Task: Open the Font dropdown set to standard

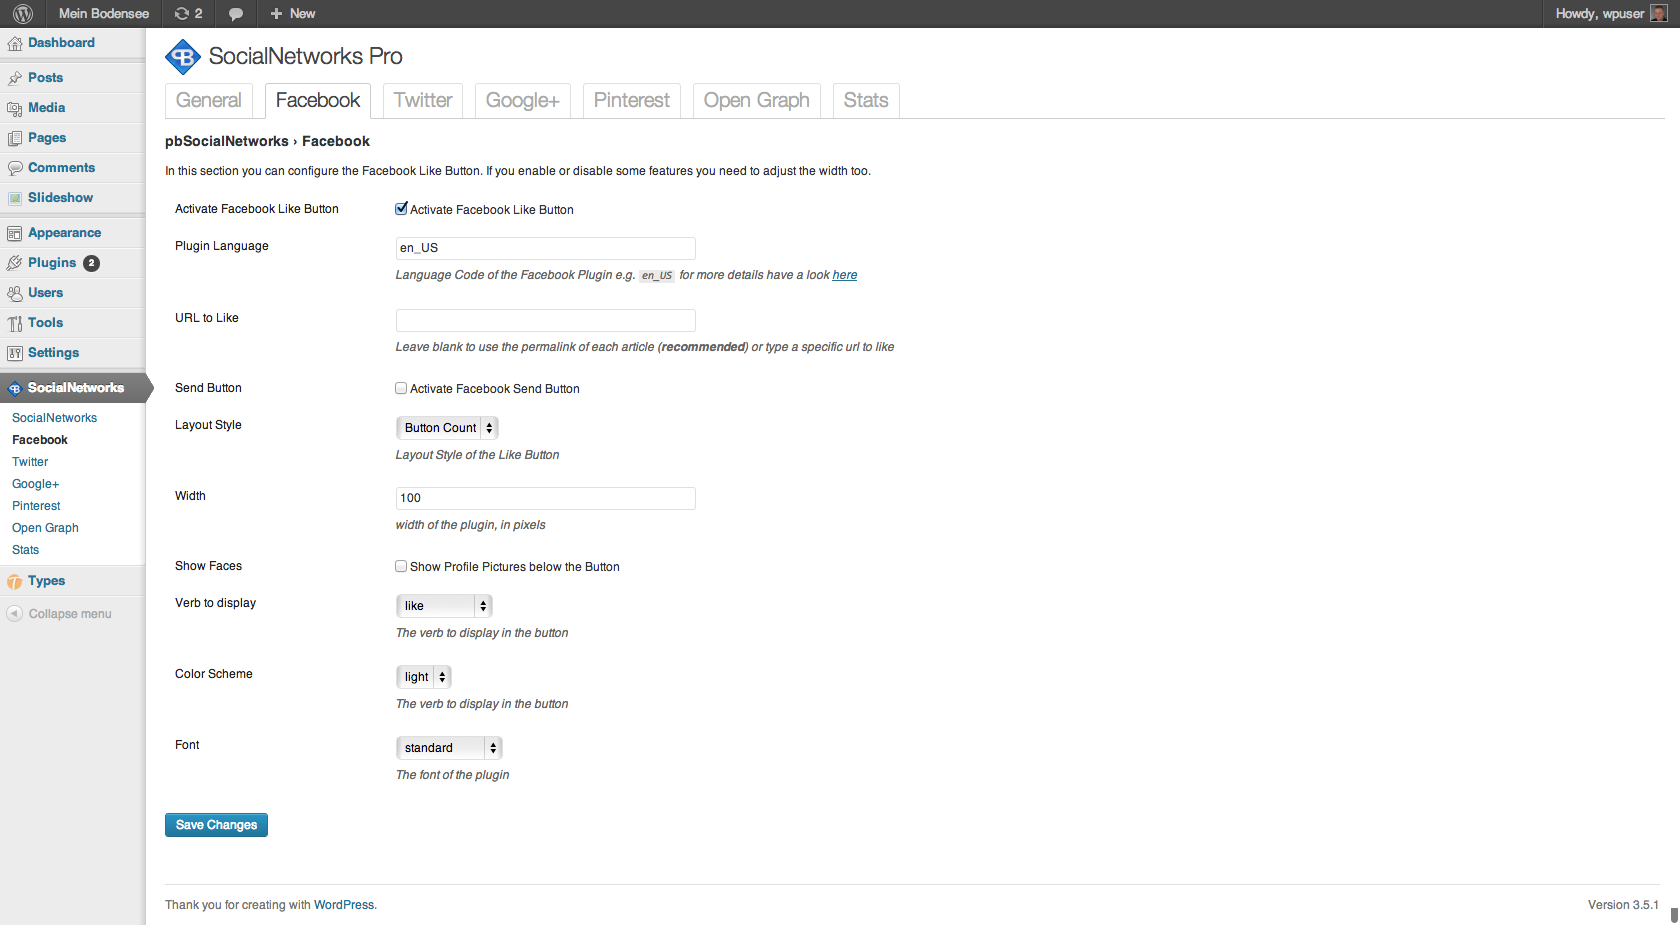Action: [x=449, y=748]
